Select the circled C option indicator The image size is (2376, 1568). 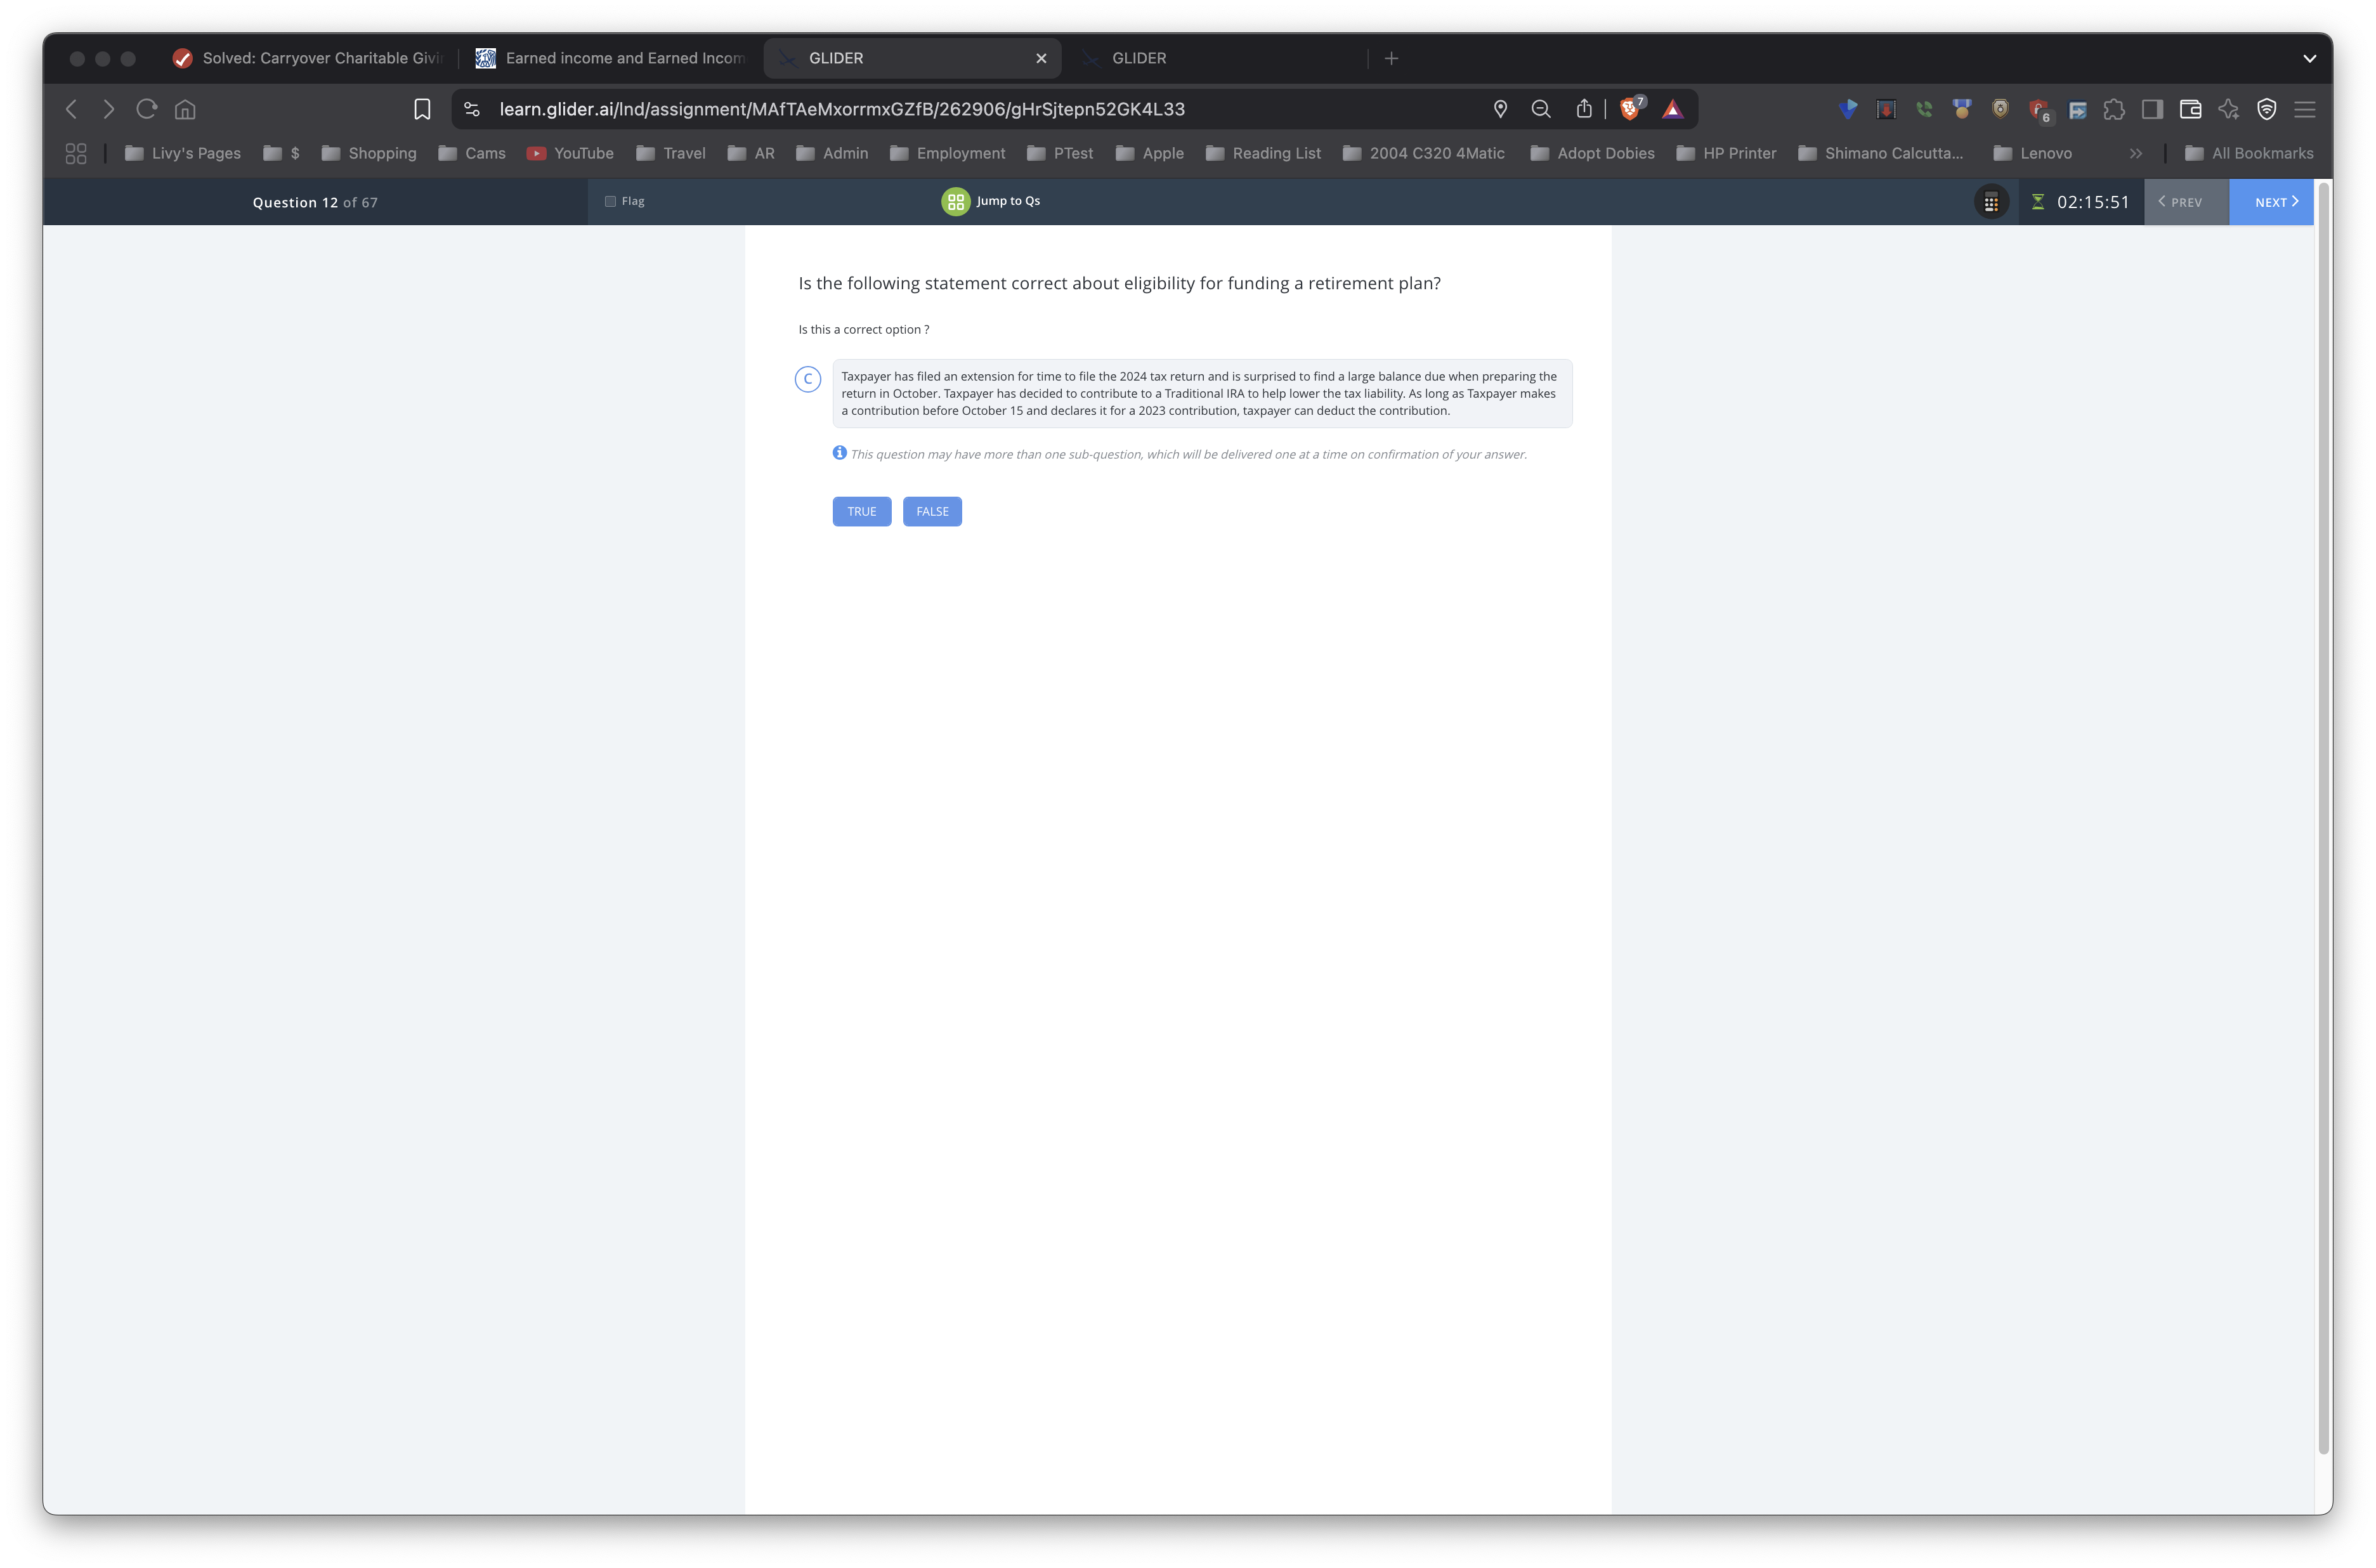click(808, 379)
